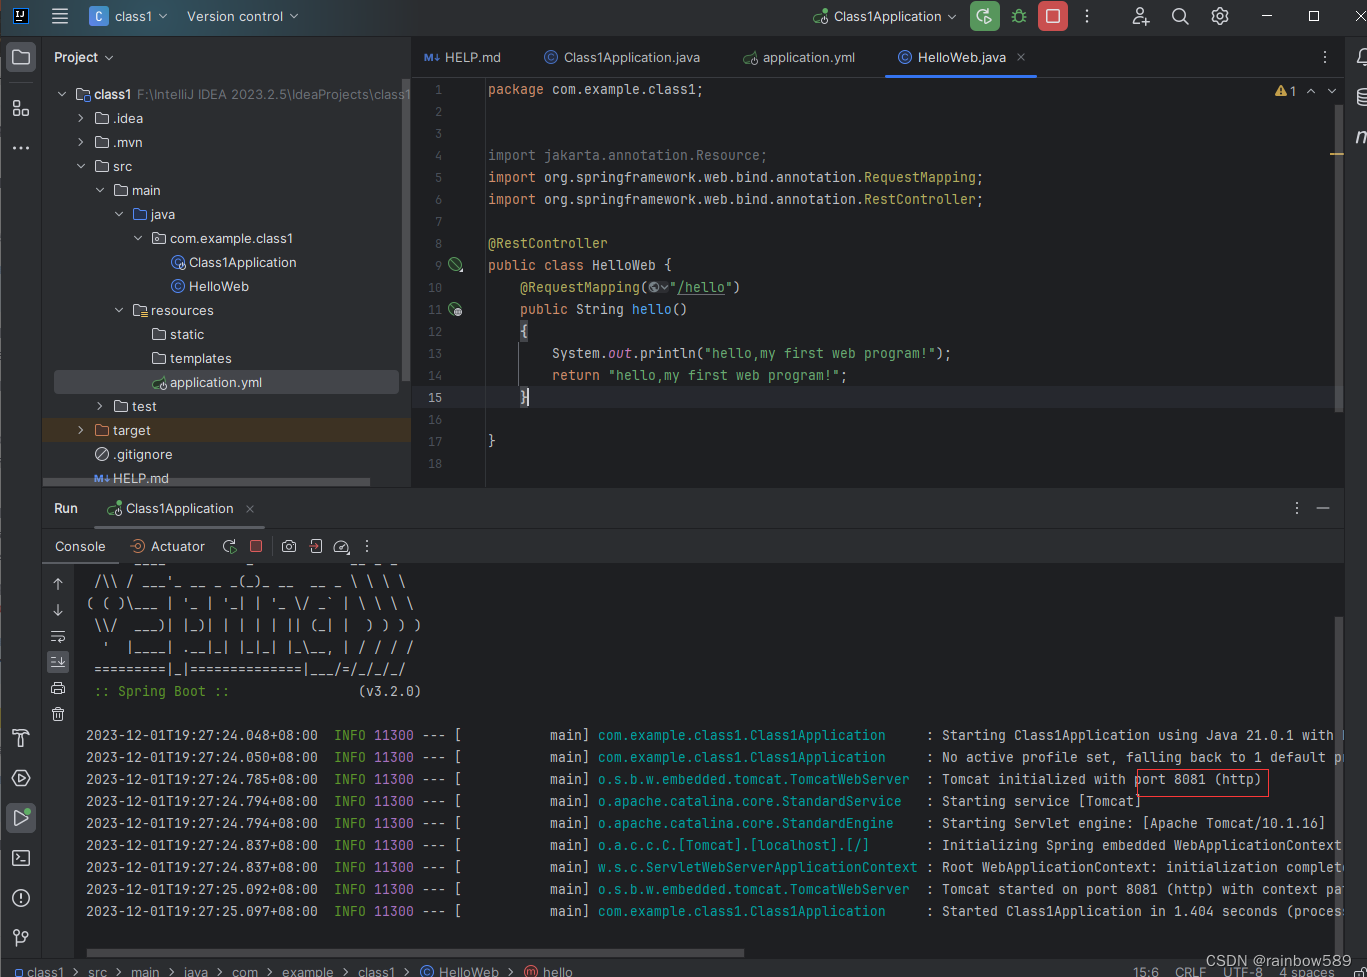Open Build tool window hammer icon

click(21, 738)
